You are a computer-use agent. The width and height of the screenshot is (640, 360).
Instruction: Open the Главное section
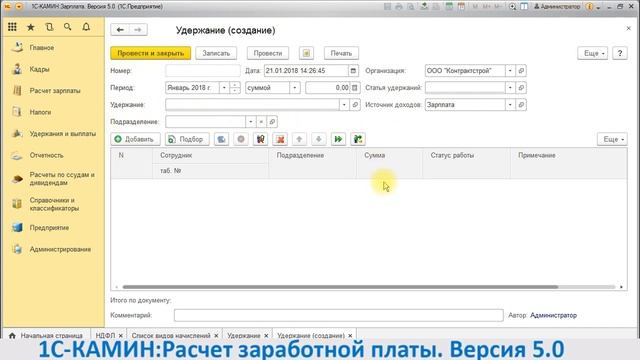(42, 48)
